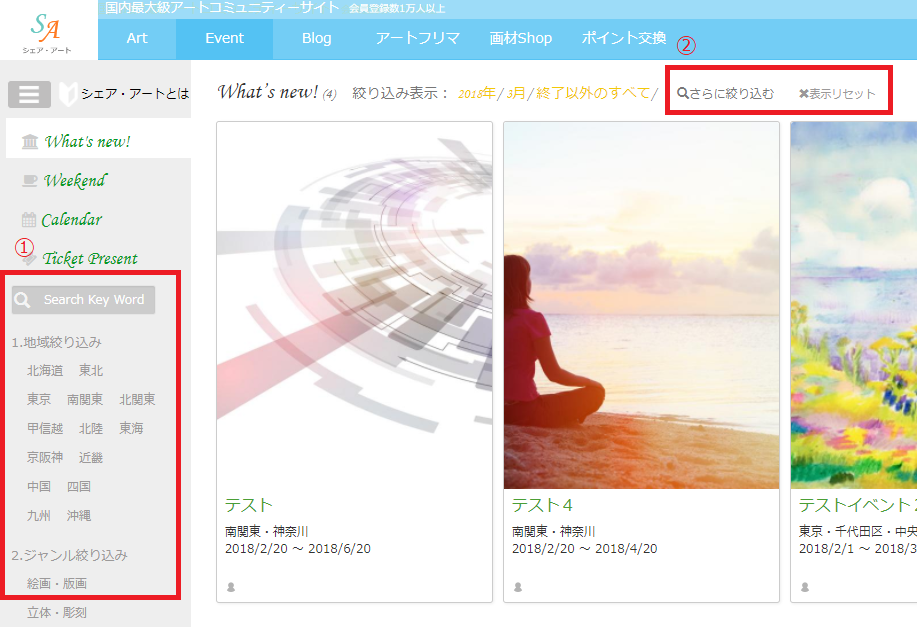Open the シェア・アートとは link
This screenshot has height=627, width=917.
click(135, 94)
